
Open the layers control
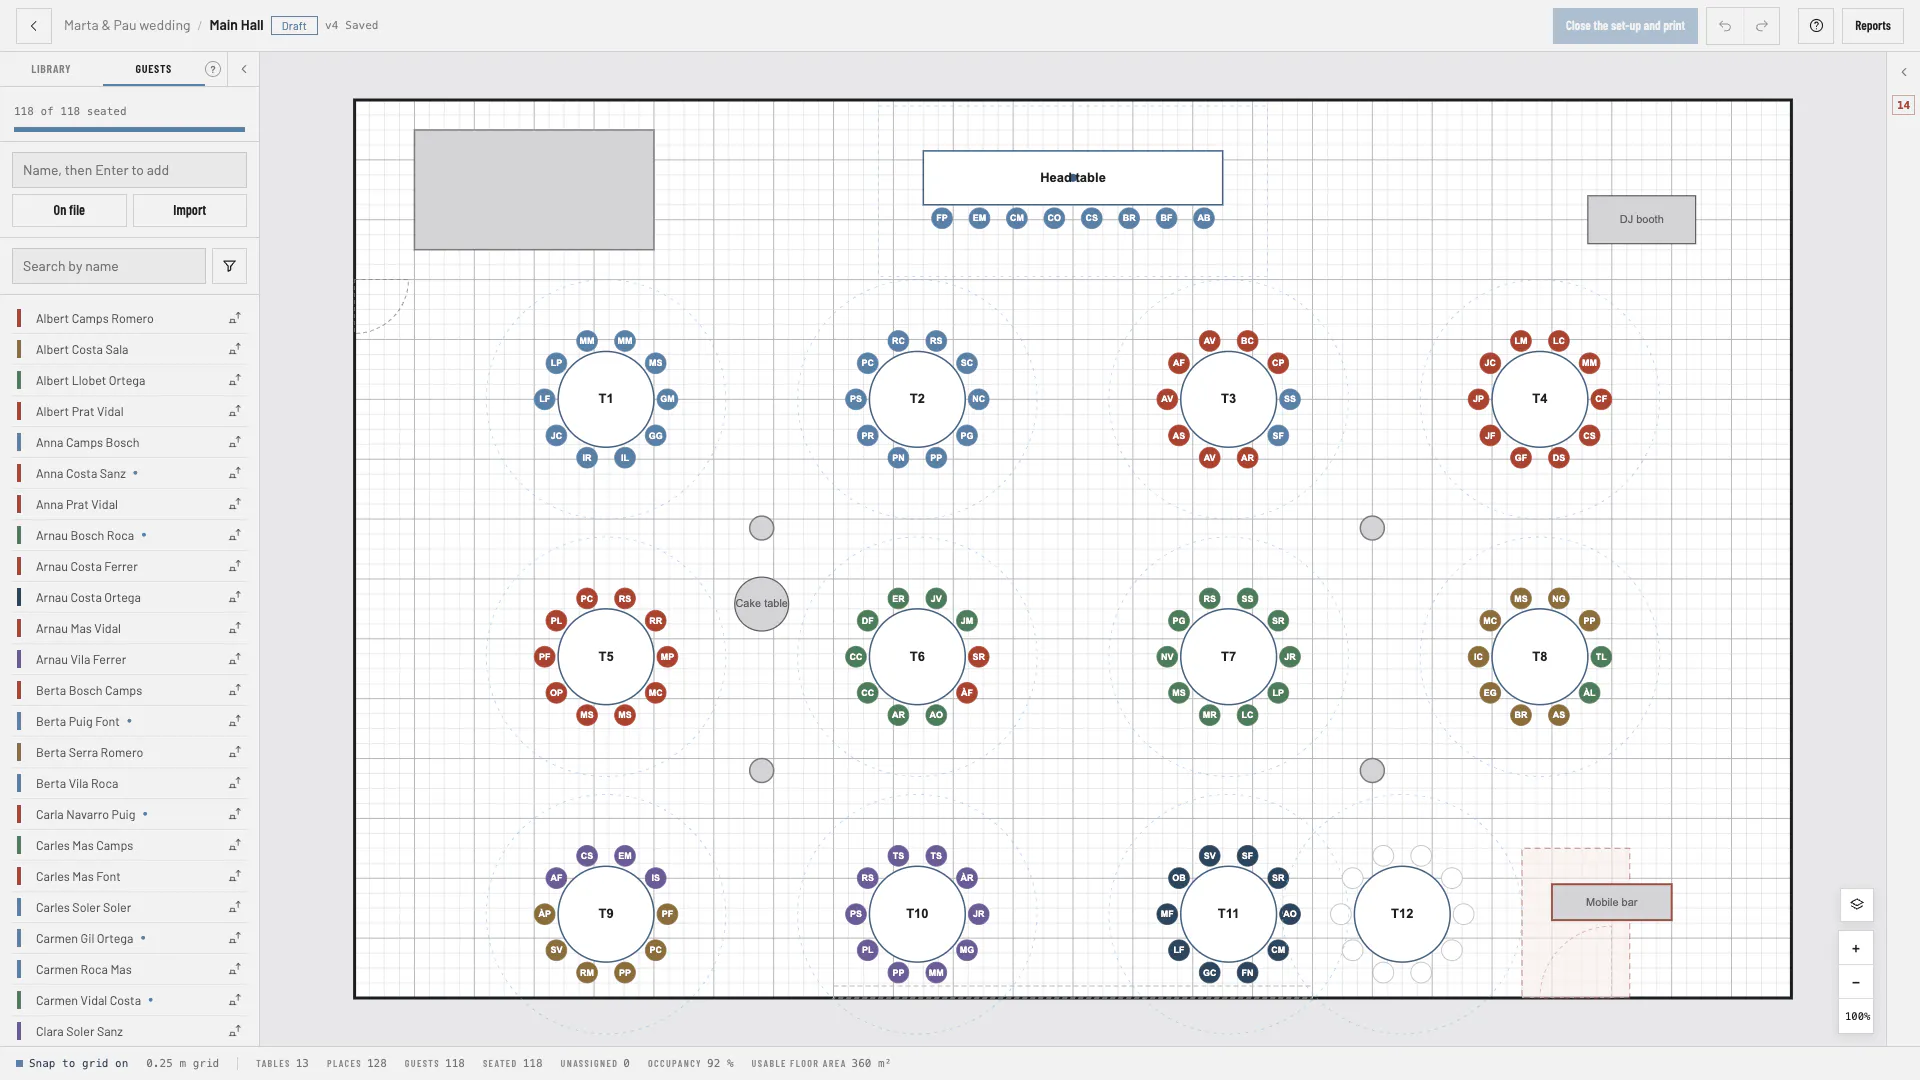point(1856,904)
